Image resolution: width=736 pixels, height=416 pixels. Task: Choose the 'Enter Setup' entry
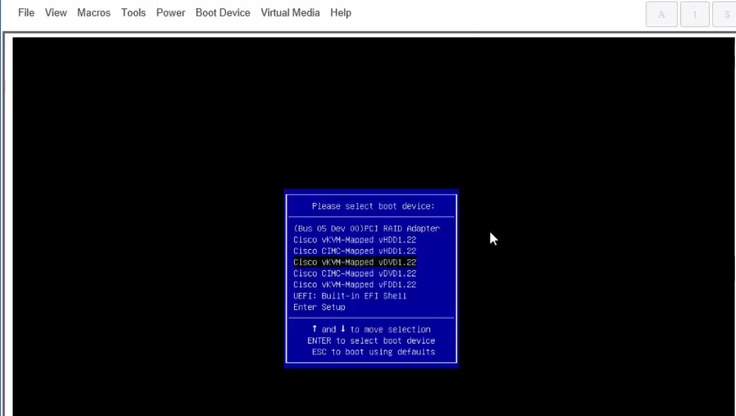coord(319,308)
